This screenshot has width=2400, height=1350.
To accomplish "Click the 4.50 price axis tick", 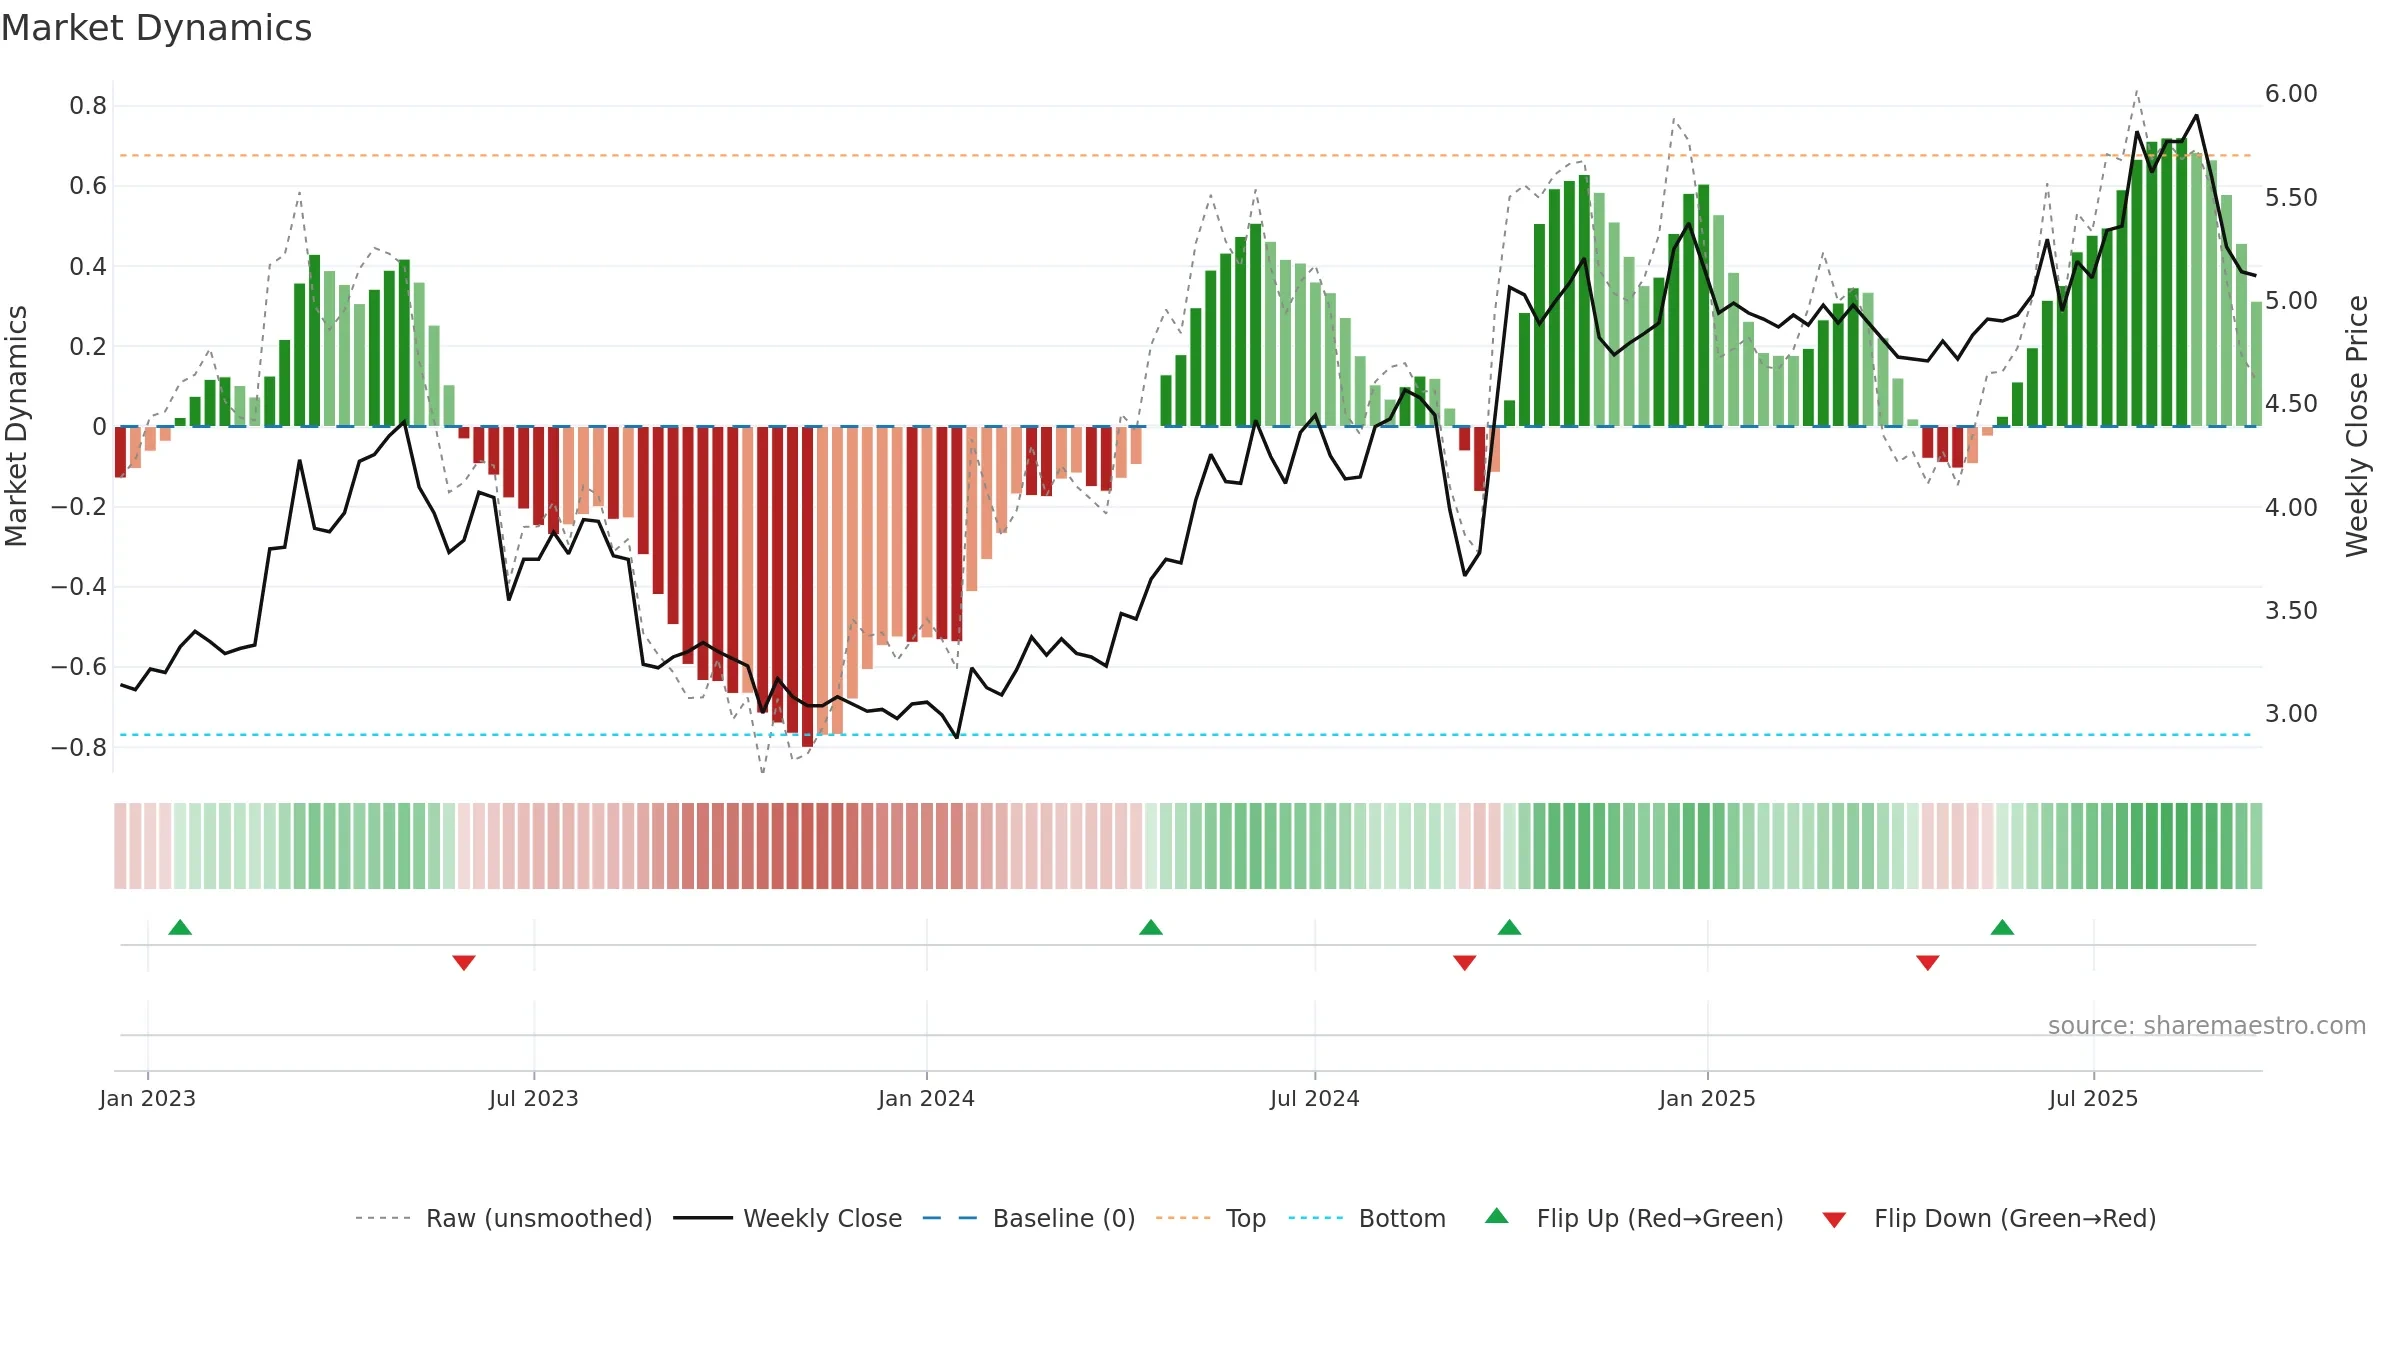I will coord(2291,404).
